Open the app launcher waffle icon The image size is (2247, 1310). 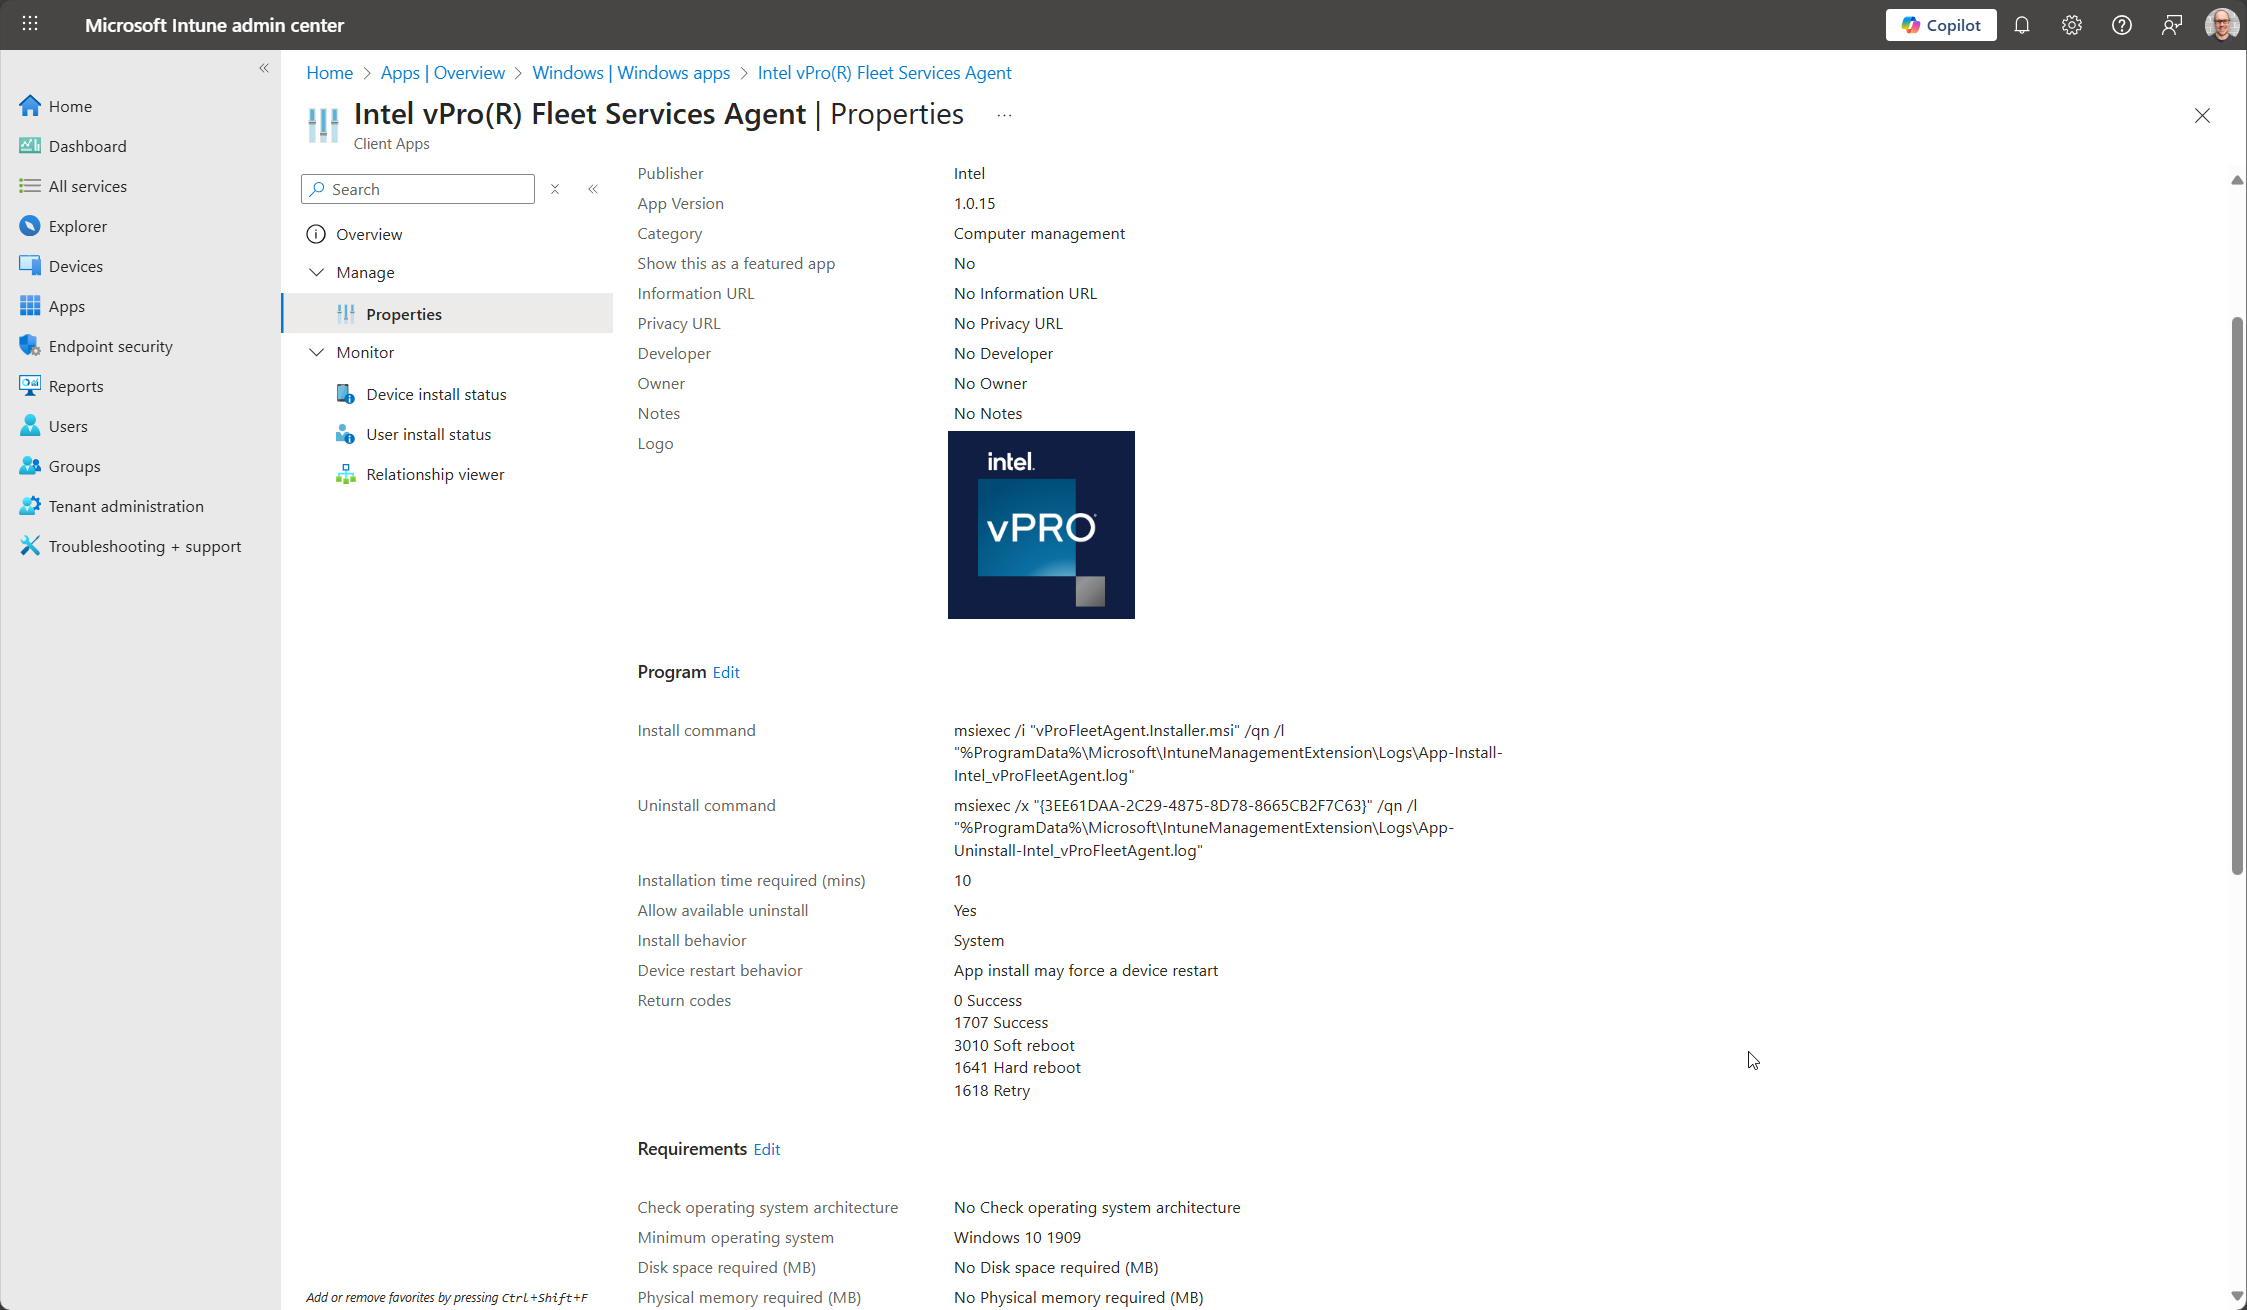tap(30, 24)
